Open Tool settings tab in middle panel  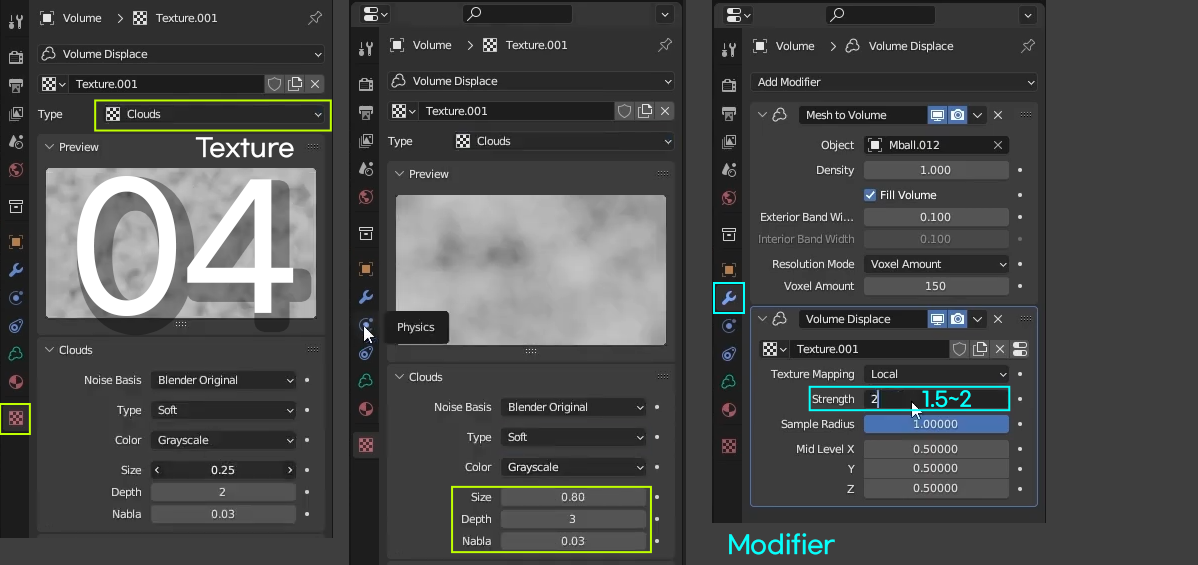pos(366,49)
